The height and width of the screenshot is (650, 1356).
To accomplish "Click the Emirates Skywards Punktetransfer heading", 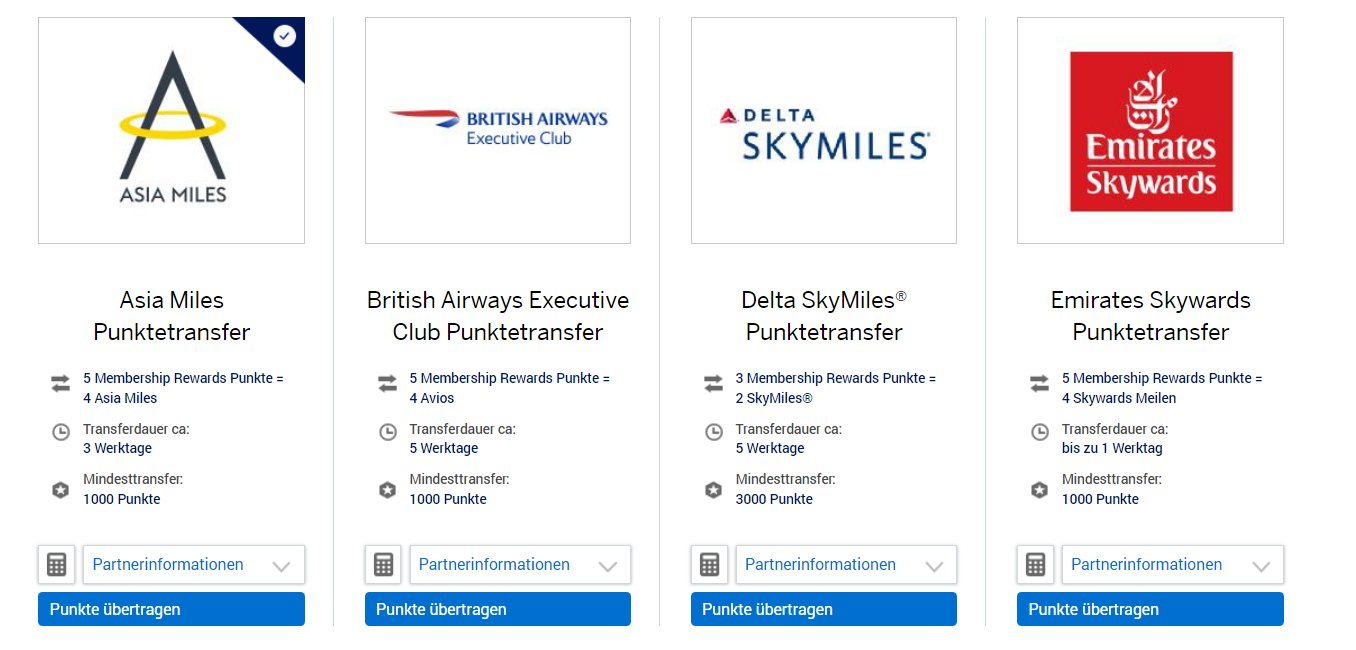I will click(x=1150, y=316).
